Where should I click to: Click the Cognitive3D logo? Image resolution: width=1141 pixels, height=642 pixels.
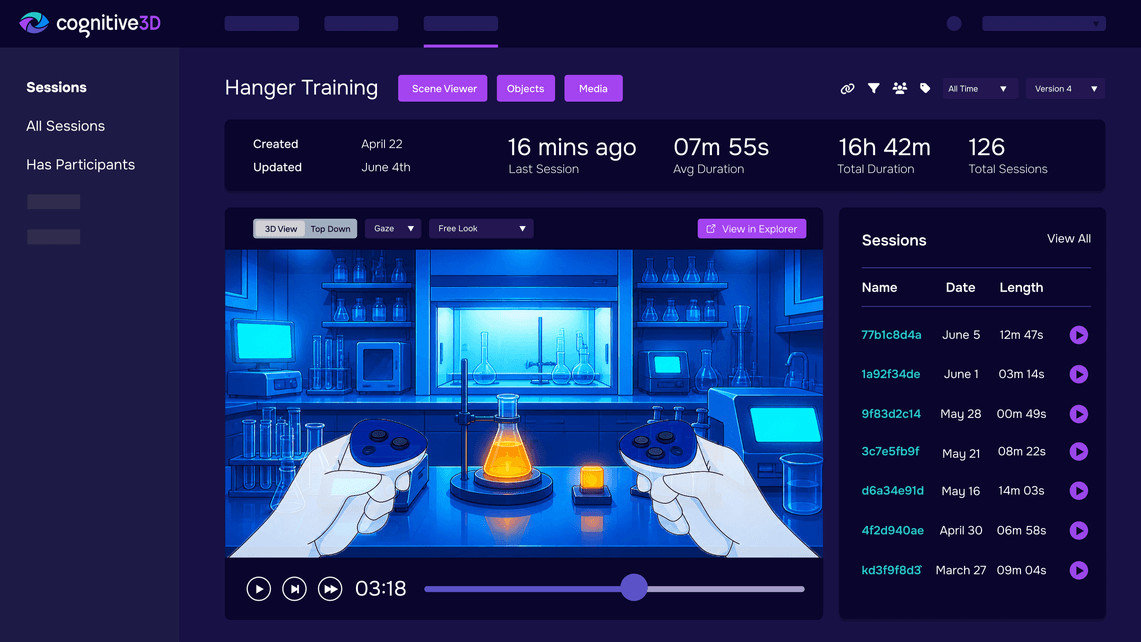click(90, 23)
